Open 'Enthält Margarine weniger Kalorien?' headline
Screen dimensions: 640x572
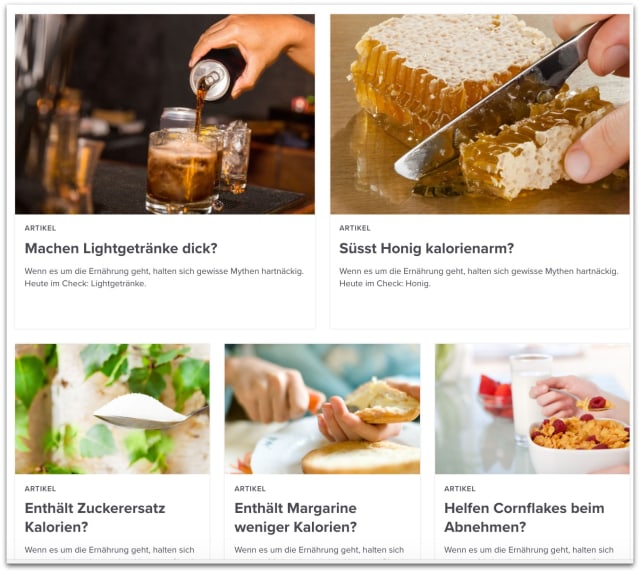pos(296,517)
